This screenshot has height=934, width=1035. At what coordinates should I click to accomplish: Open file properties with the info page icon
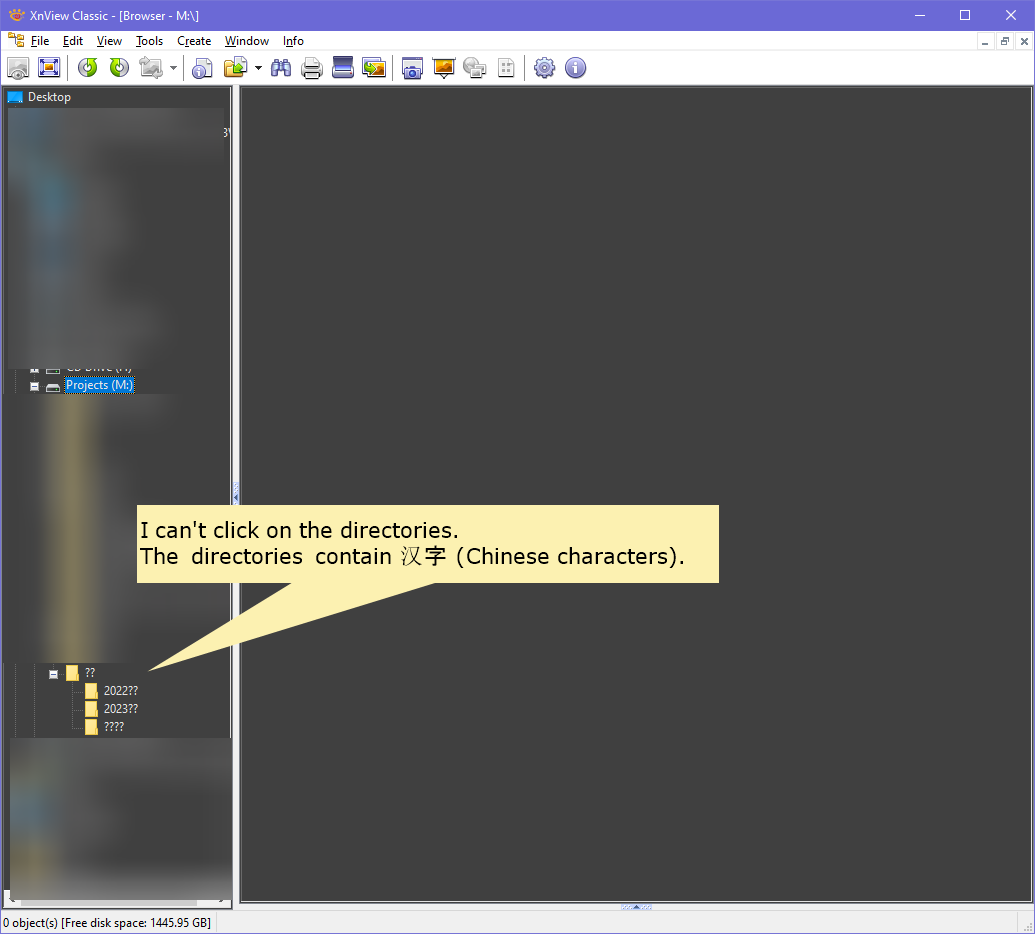pyautogui.click(x=202, y=67)
